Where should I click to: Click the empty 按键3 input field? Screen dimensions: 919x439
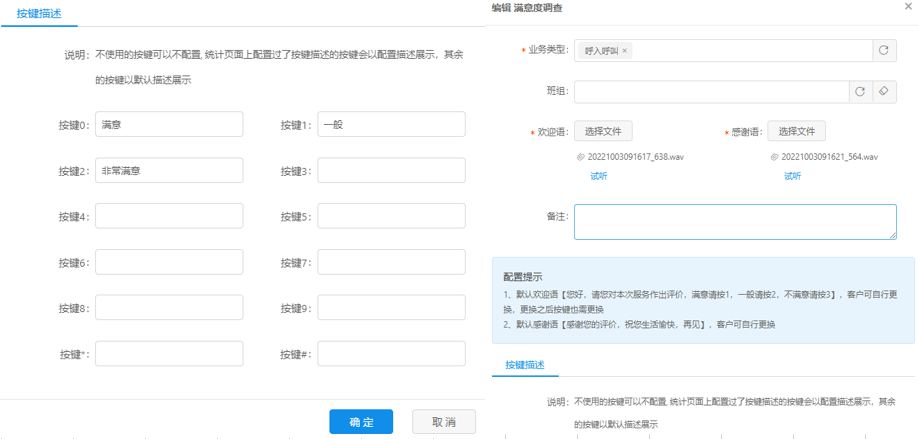tap(391, 171)
